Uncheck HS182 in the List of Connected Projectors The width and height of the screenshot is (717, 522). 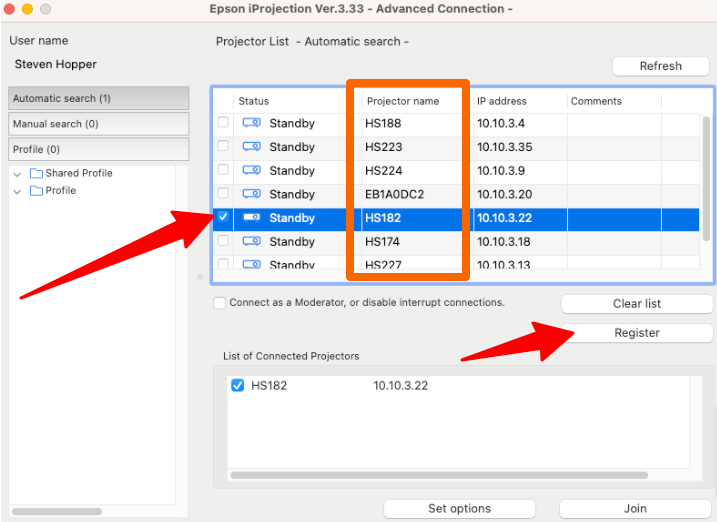237,385
